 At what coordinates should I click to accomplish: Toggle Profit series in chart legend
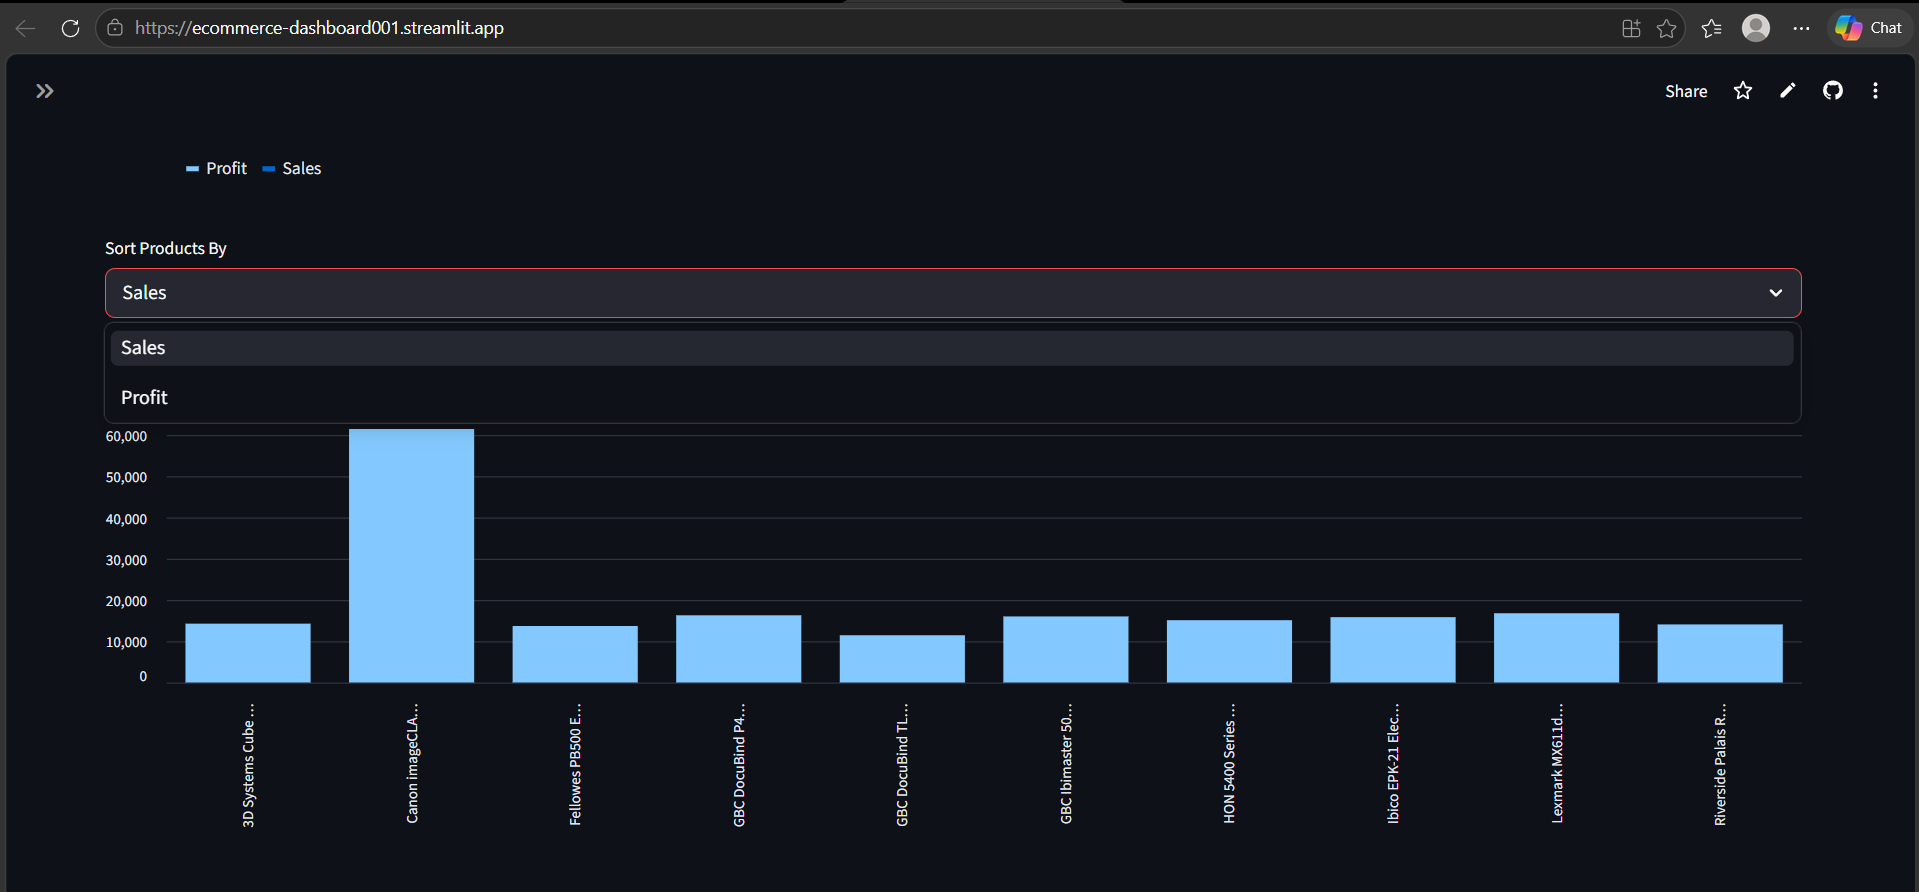[x=217, y=168]
